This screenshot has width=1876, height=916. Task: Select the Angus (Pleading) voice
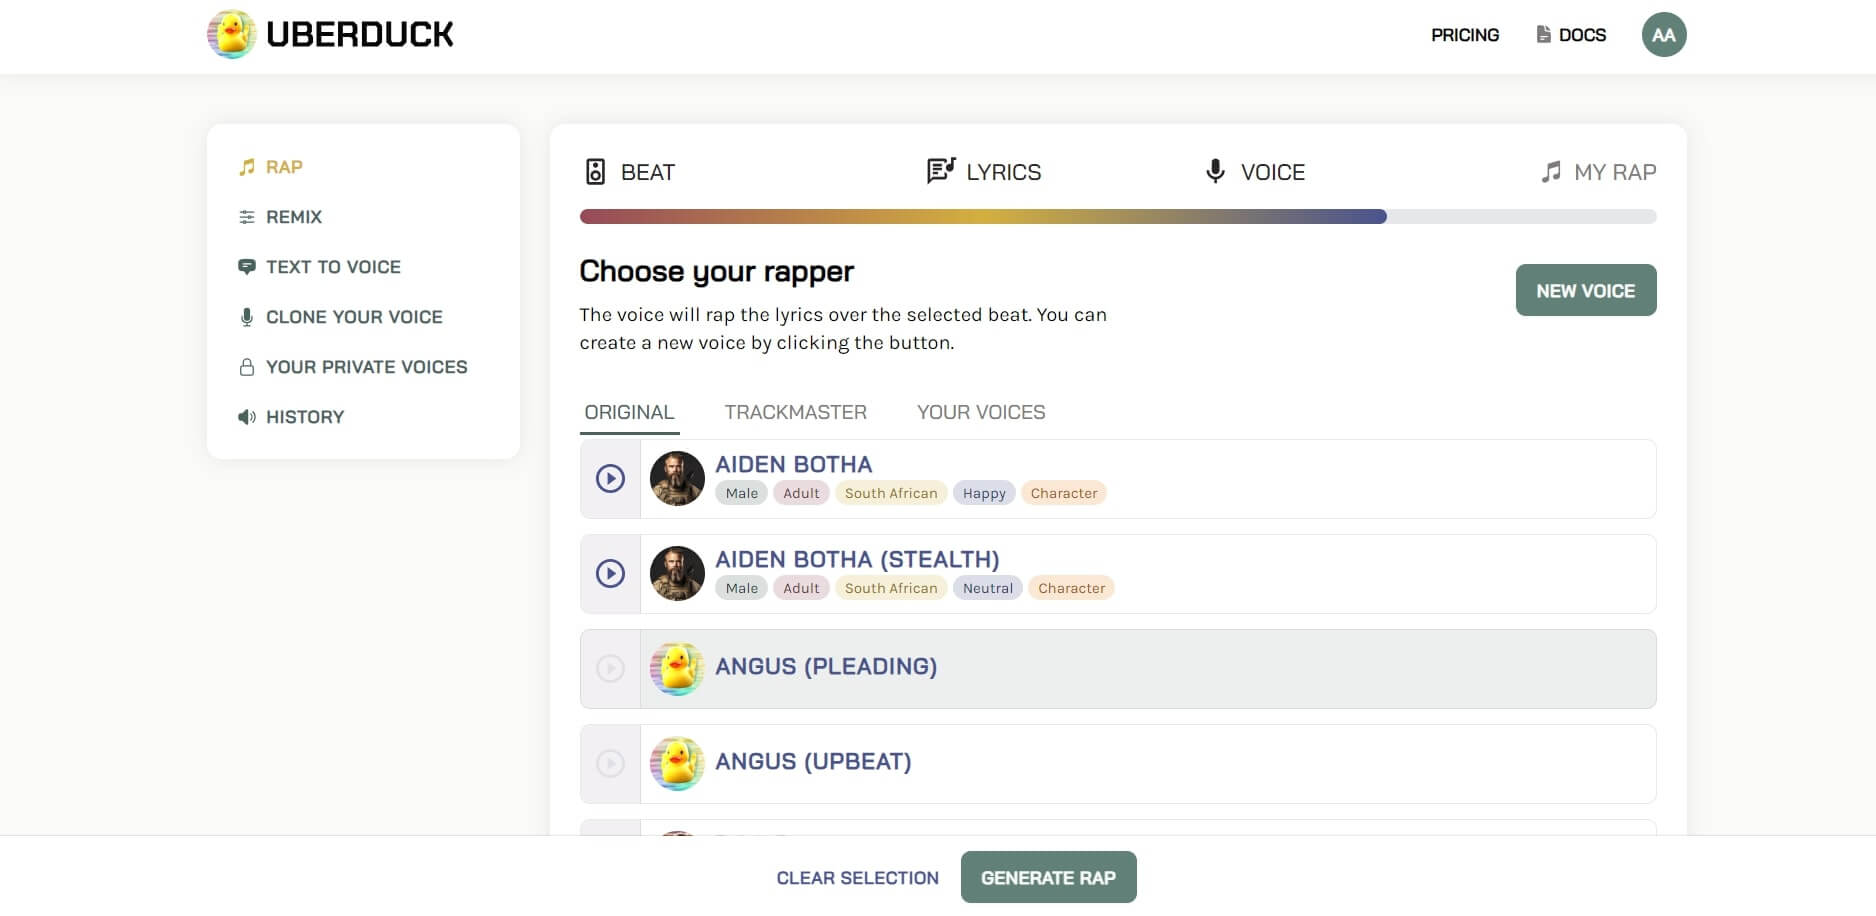(x=826, y=666)
